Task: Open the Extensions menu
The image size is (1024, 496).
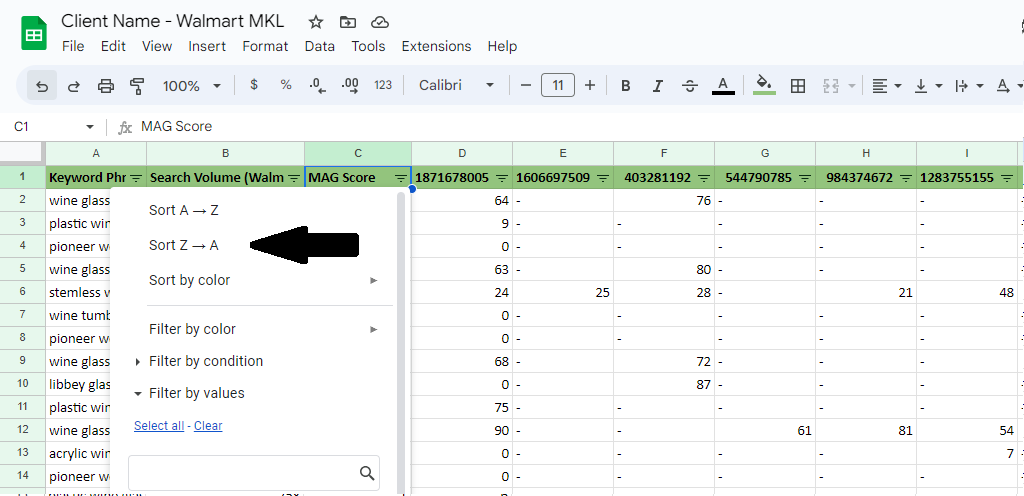Action: (x=436, y=46)
